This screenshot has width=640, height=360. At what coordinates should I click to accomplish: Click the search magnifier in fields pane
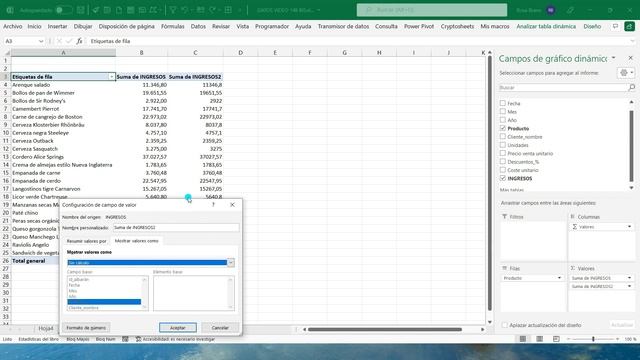coord(631,87)
